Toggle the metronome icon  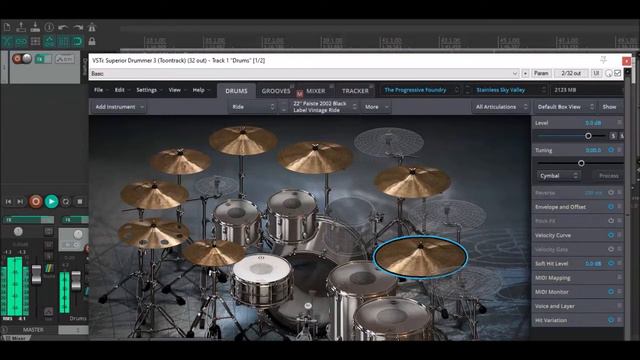[92, 27]
